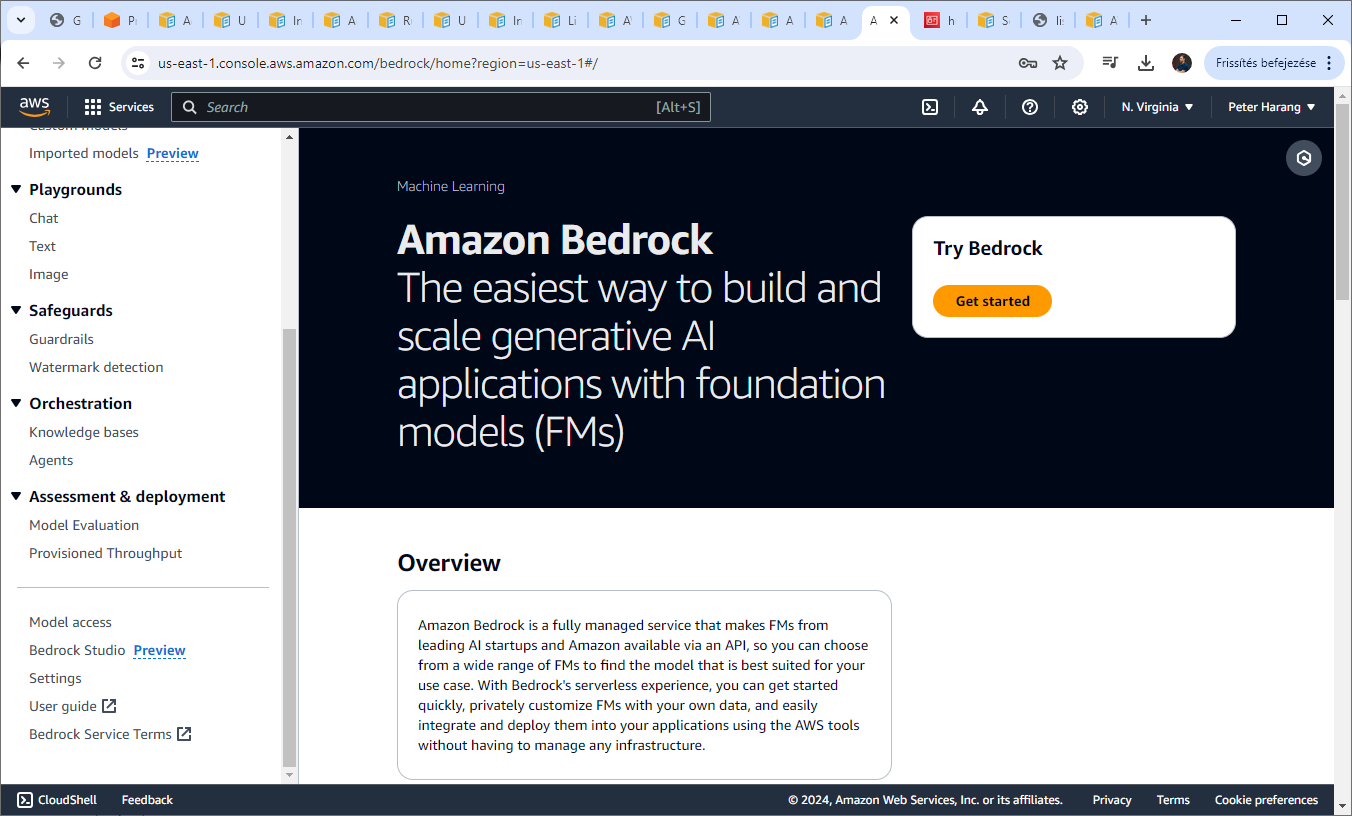1352x816 pixels.
Task: Open a new browser tab
Action: coord(1146,20)
